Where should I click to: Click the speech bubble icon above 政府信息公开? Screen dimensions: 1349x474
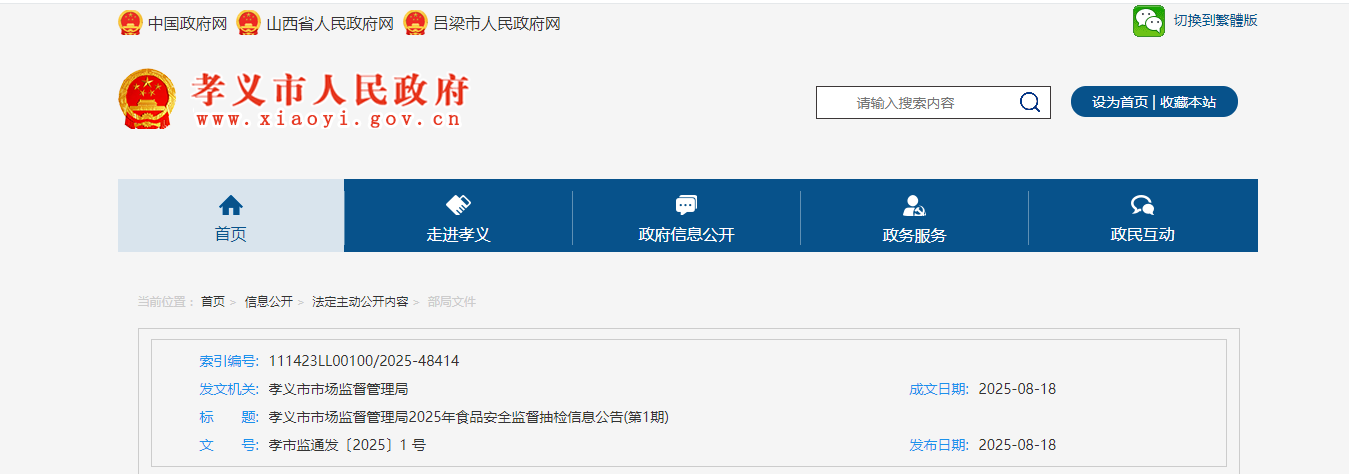686,205
